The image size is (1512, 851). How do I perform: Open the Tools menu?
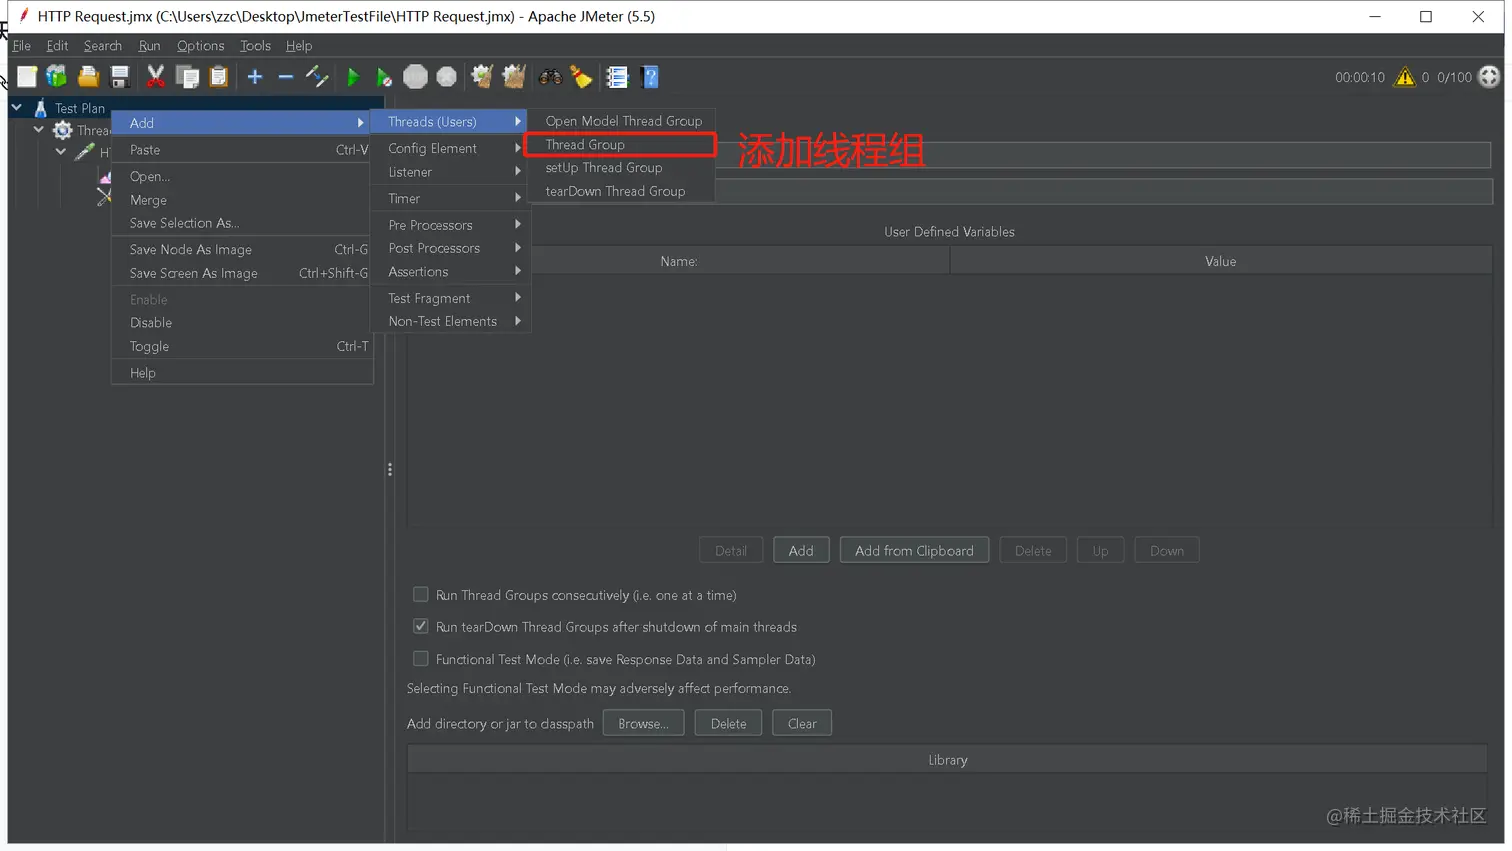coord(255,46)
